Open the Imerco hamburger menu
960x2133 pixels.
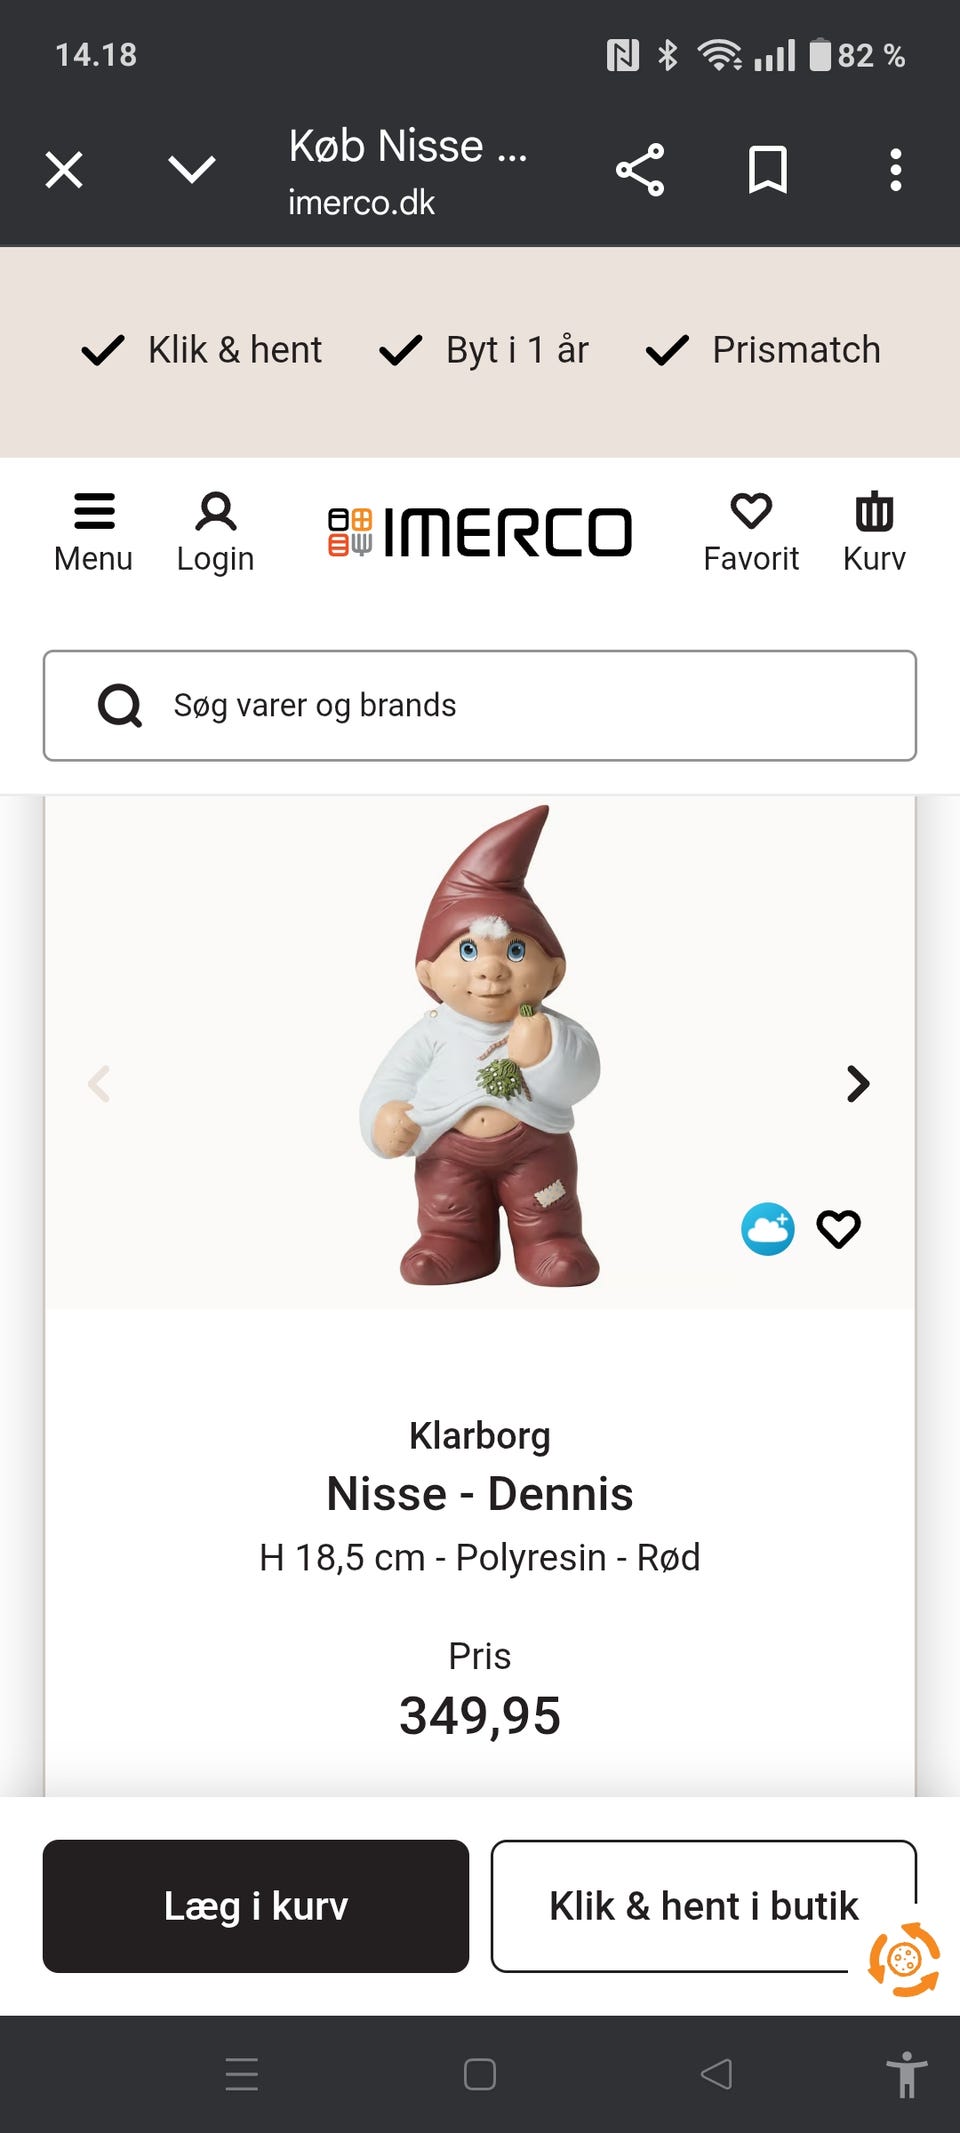click(x=93, y=531)
